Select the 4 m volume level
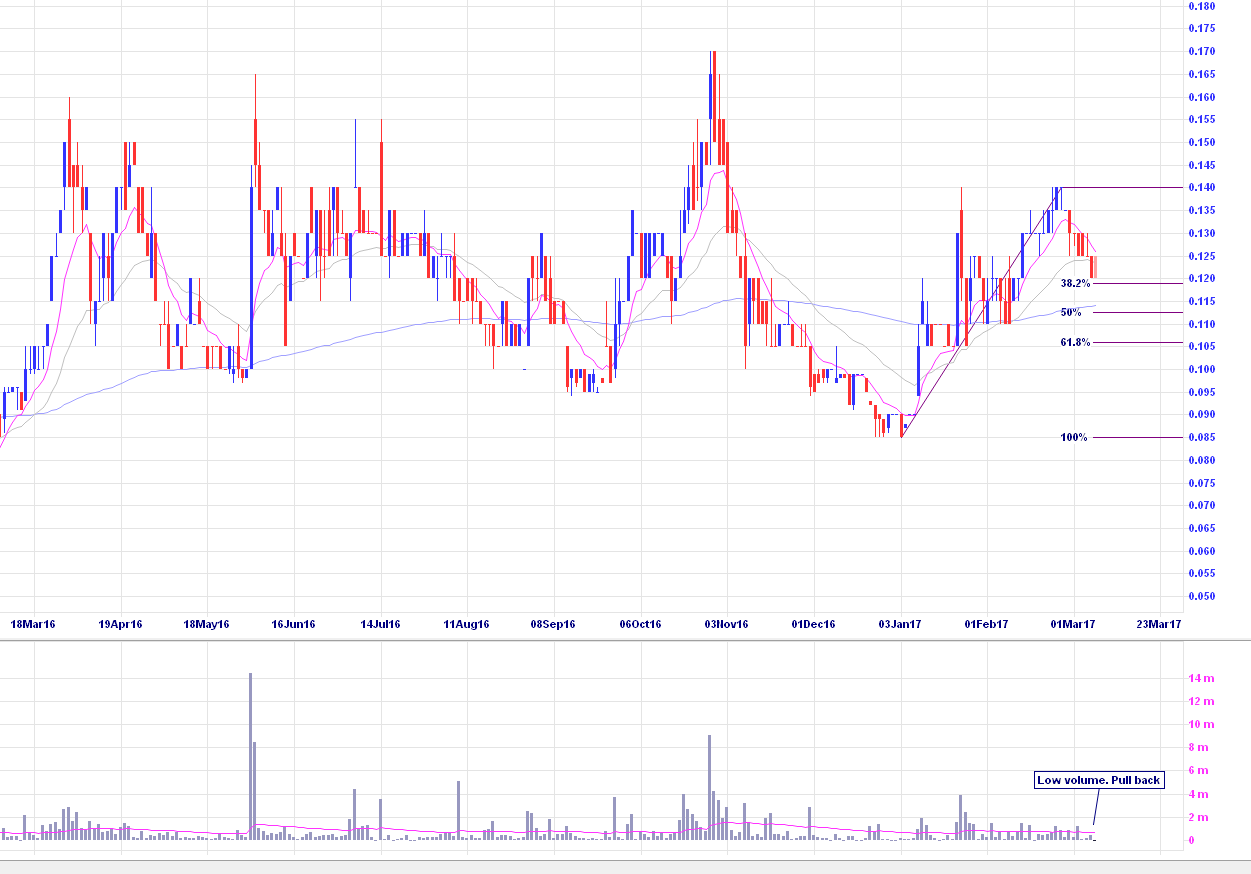The image size is (1251, 874). (x=1198, y=795)
